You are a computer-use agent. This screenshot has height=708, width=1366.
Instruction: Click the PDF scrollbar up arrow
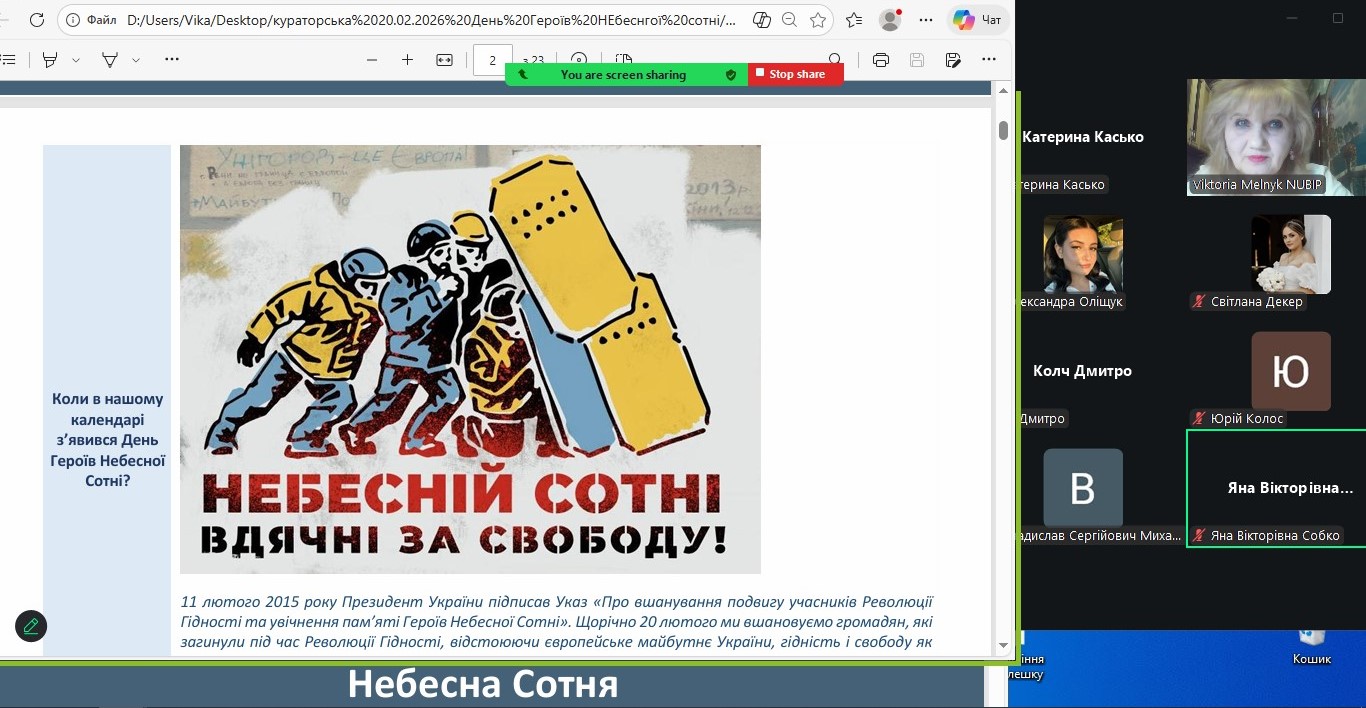1003,90
